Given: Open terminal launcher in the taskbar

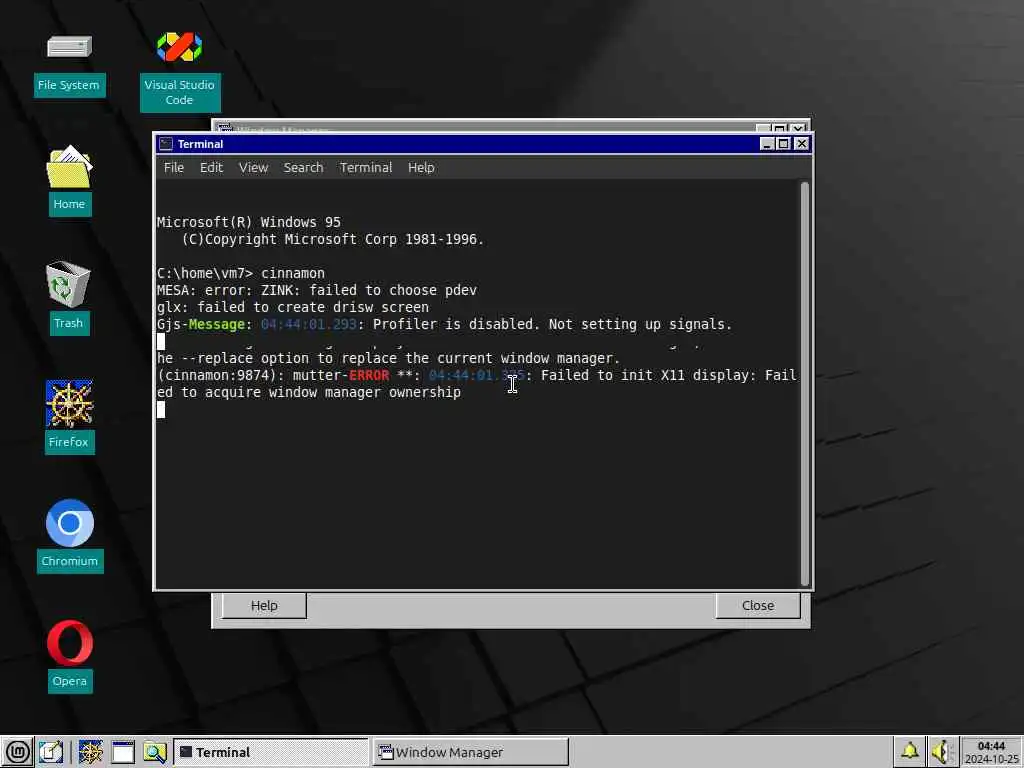Looking at the screenshot, I should 123,752.
